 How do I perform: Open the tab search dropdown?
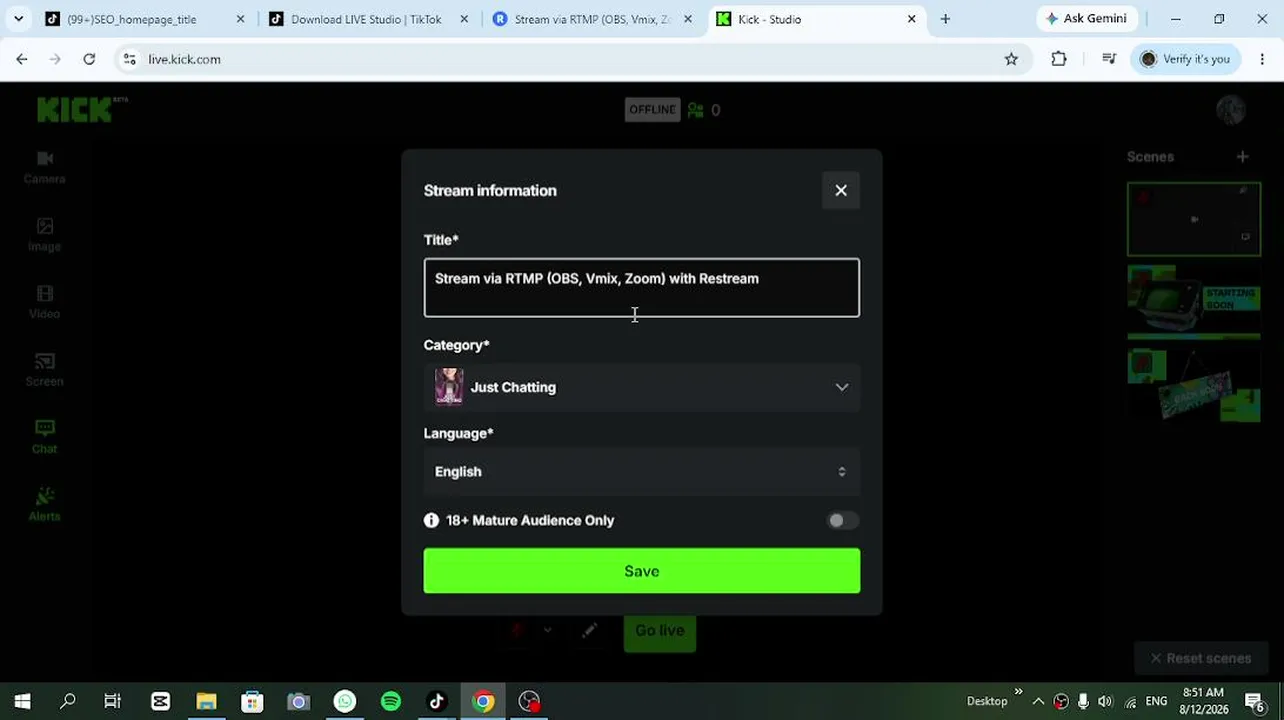18,19
